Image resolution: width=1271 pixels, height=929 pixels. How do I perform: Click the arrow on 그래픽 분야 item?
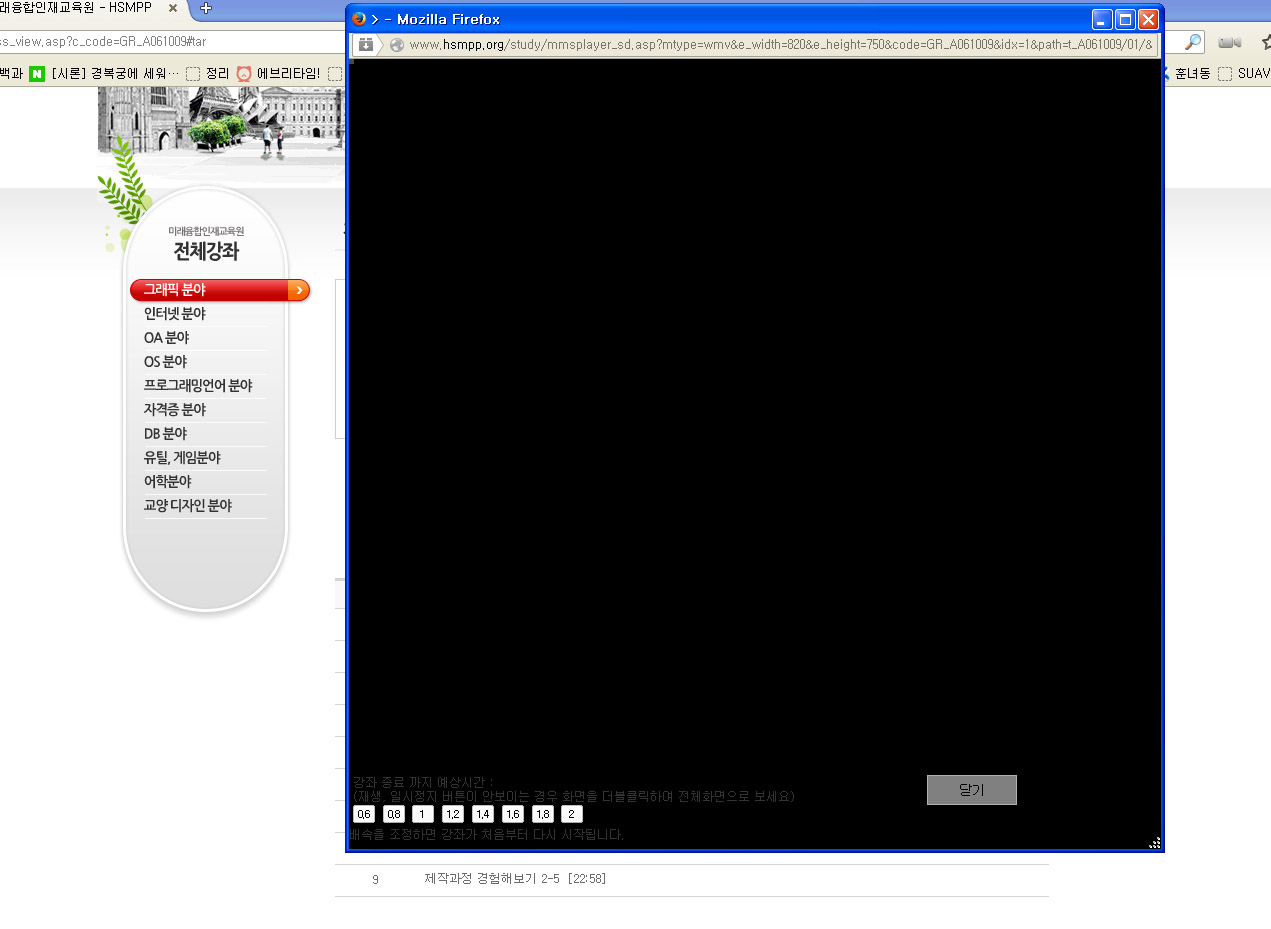[x=298, y=290]
